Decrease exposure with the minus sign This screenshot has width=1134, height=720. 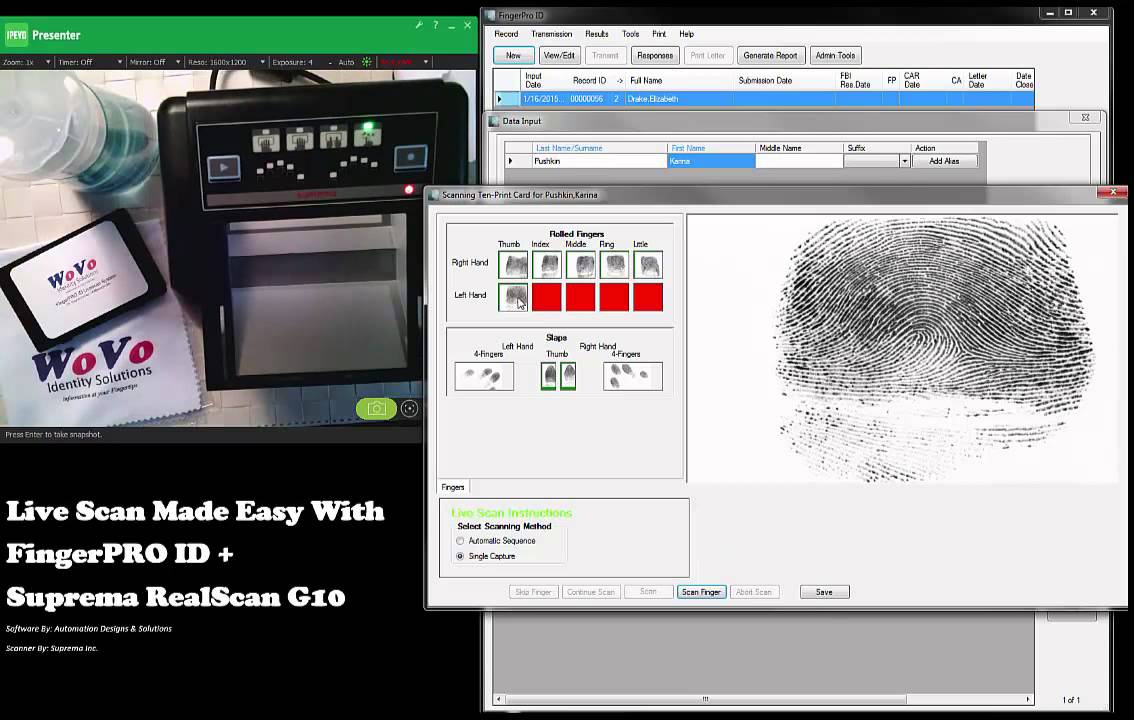point(330,62)
